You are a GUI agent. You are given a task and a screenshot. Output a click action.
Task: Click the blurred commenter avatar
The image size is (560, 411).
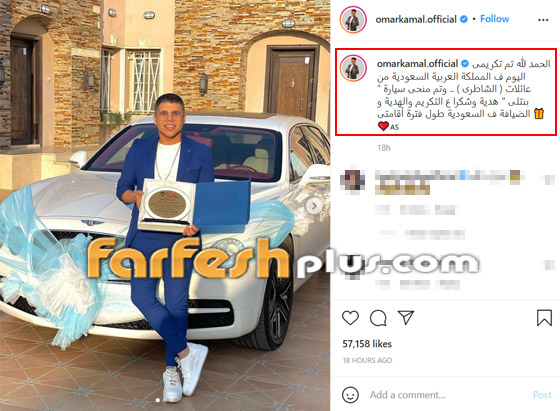tap(352, 180)
